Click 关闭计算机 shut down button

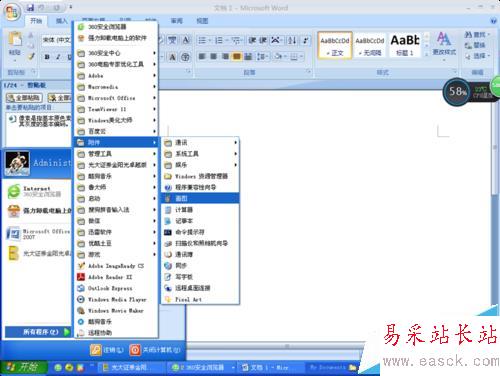tap(156, 350)
